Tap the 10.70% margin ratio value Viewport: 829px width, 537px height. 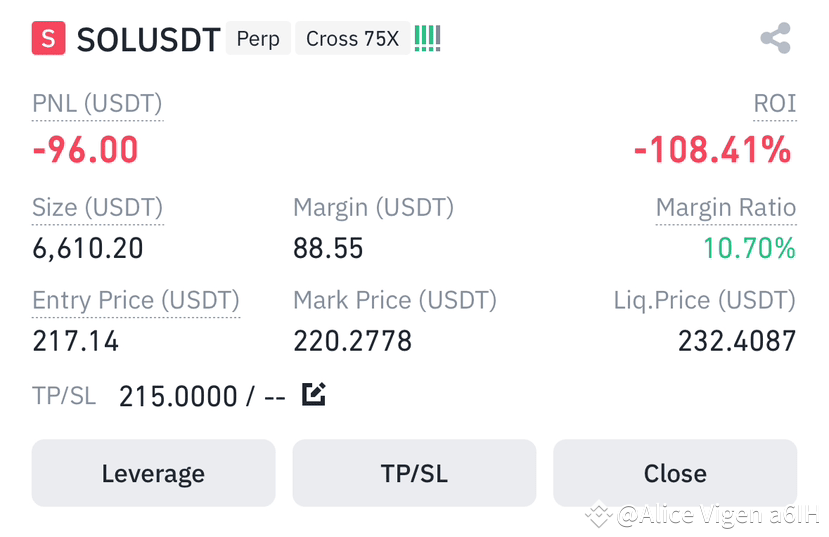point(749,248)
